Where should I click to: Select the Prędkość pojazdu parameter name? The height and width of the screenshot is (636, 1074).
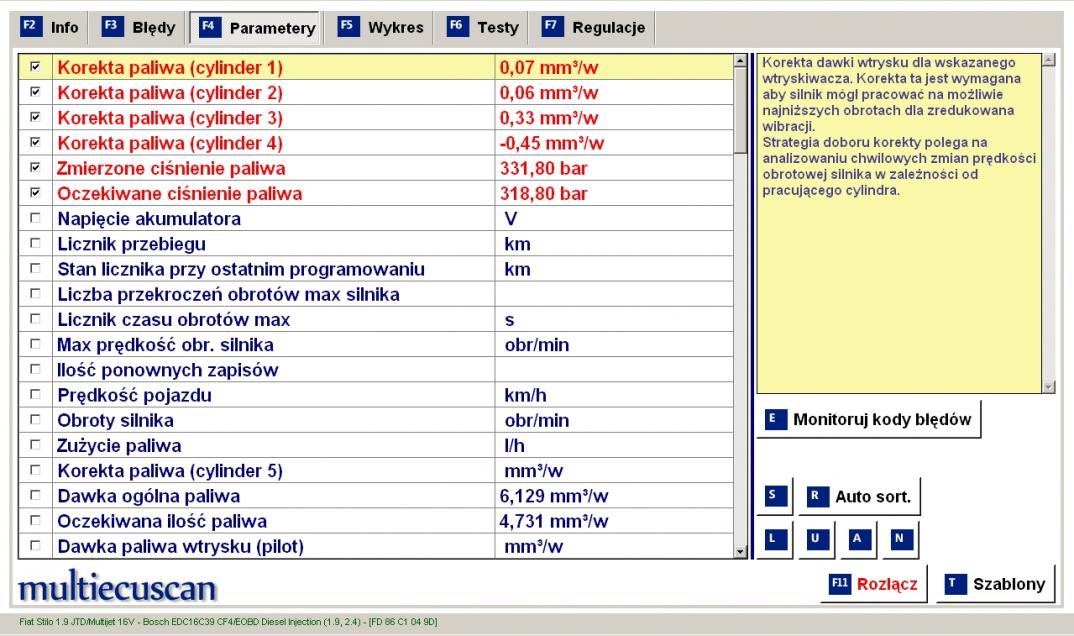pos(134,395)
